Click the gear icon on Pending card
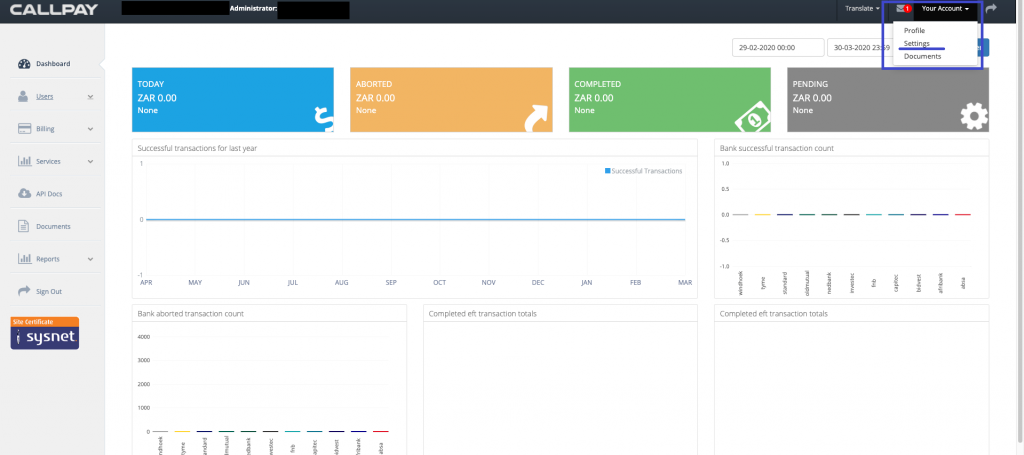 tap(972, 117)
